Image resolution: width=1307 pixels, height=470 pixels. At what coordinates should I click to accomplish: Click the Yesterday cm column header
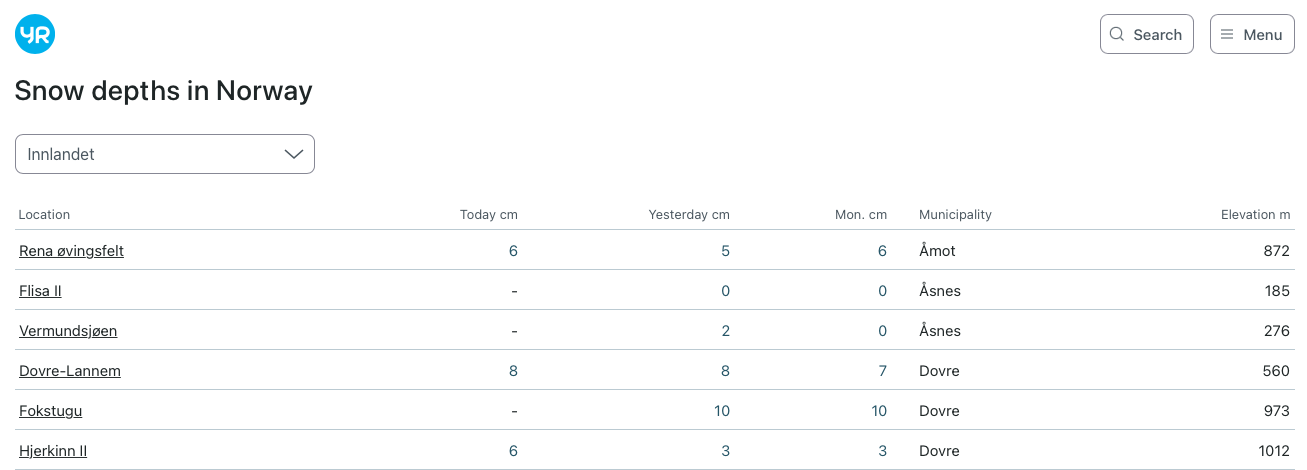[689, 214]
